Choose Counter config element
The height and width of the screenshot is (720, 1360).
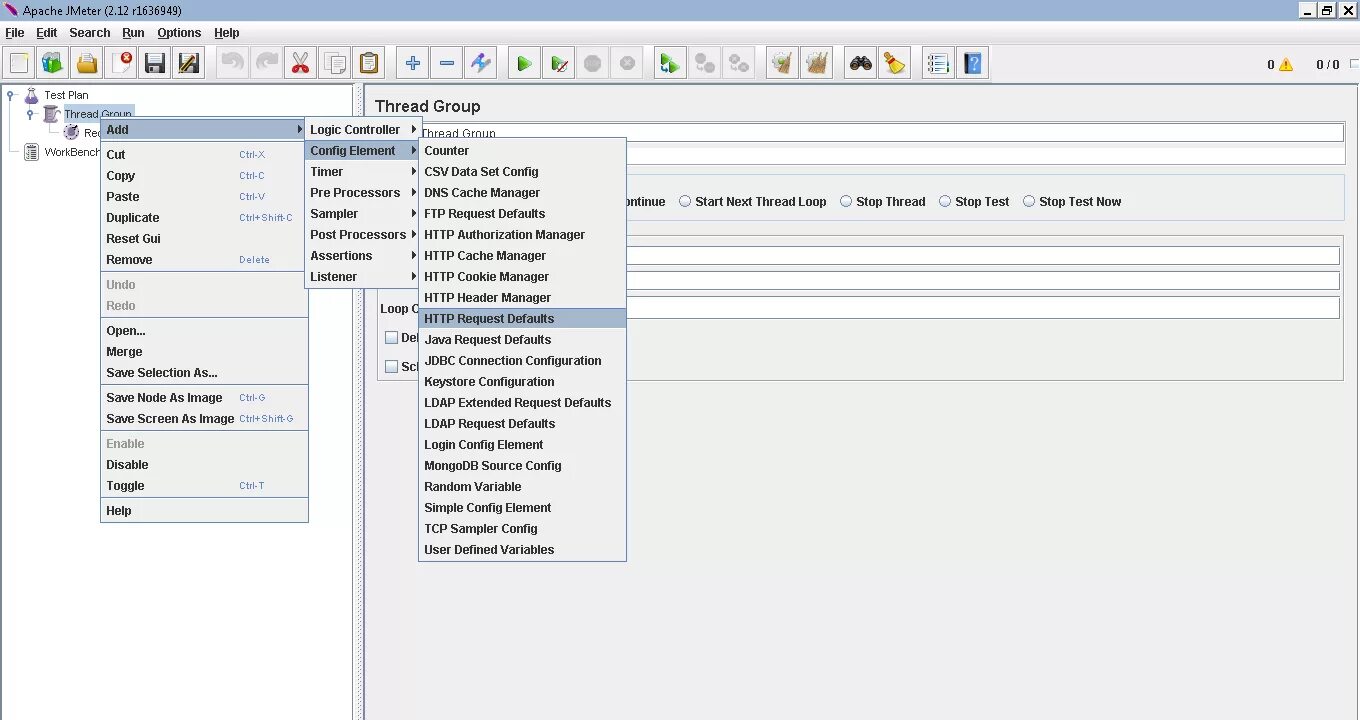click(x=522, y=150)
